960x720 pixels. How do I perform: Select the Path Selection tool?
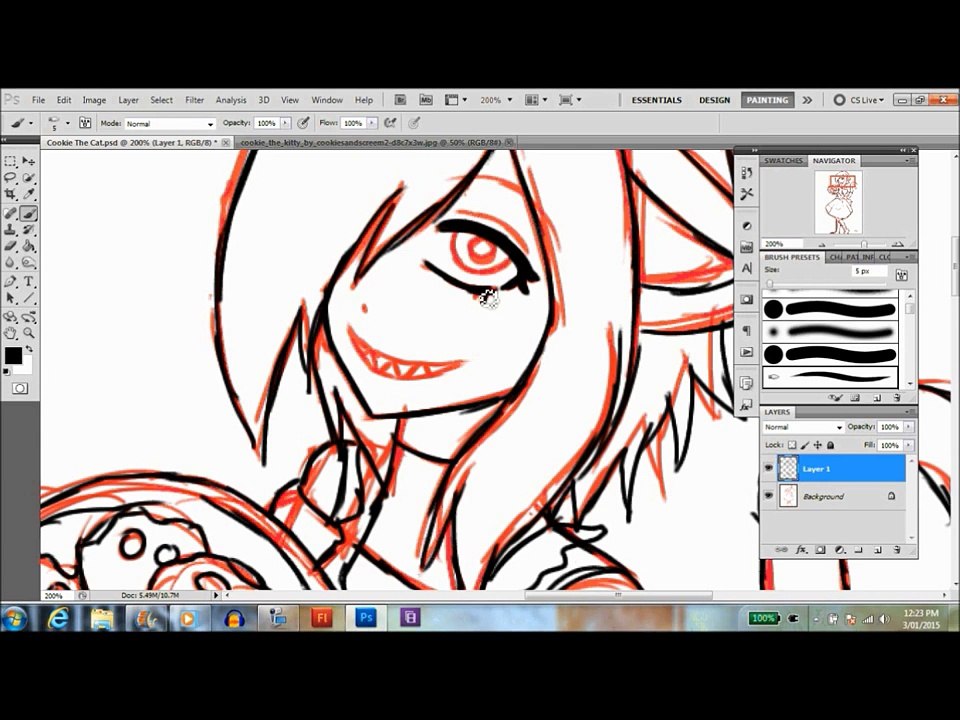[10, 298]
